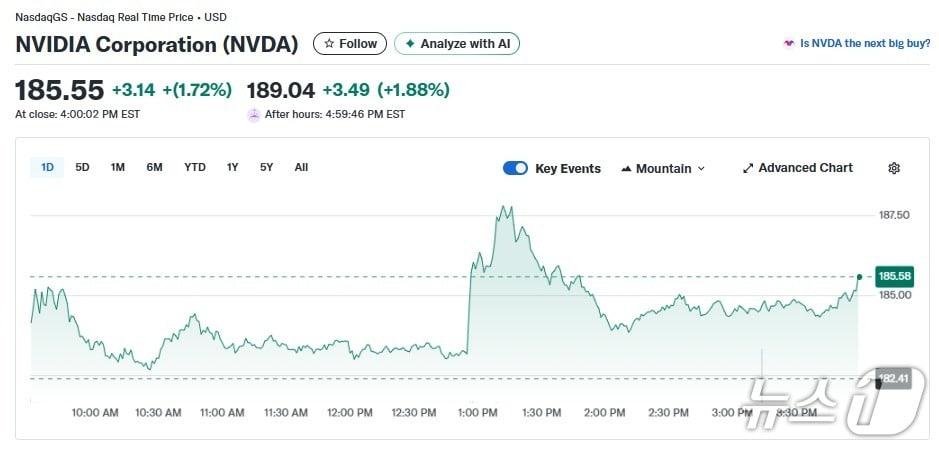Switch to the 5D range tab
This screenshot has width=939, height=449.
coord(82,167)
